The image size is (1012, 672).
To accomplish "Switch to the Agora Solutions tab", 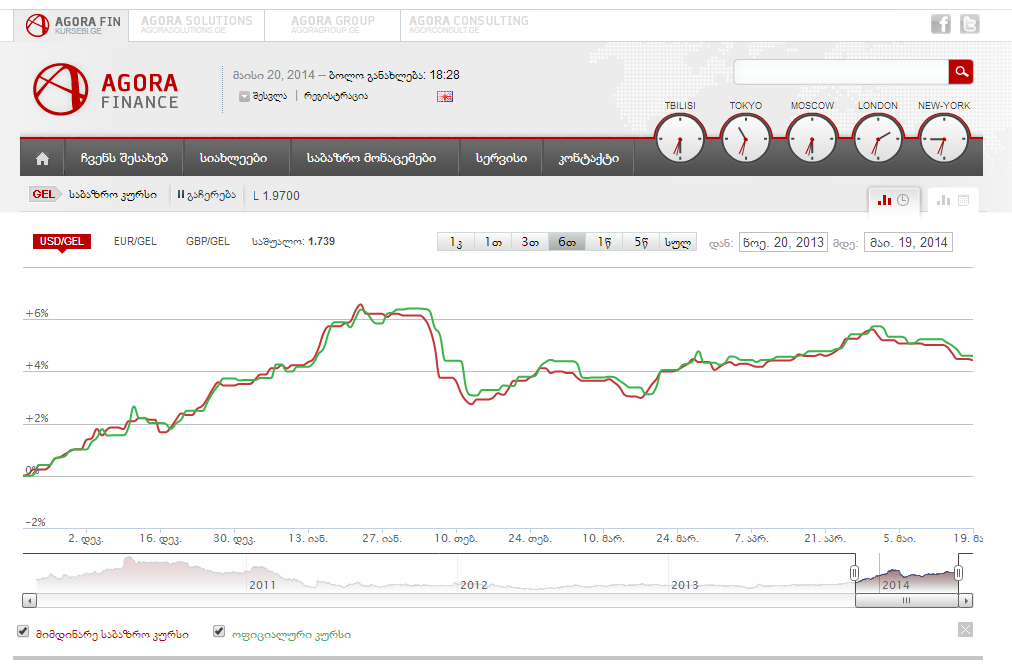I will (197, 25).
